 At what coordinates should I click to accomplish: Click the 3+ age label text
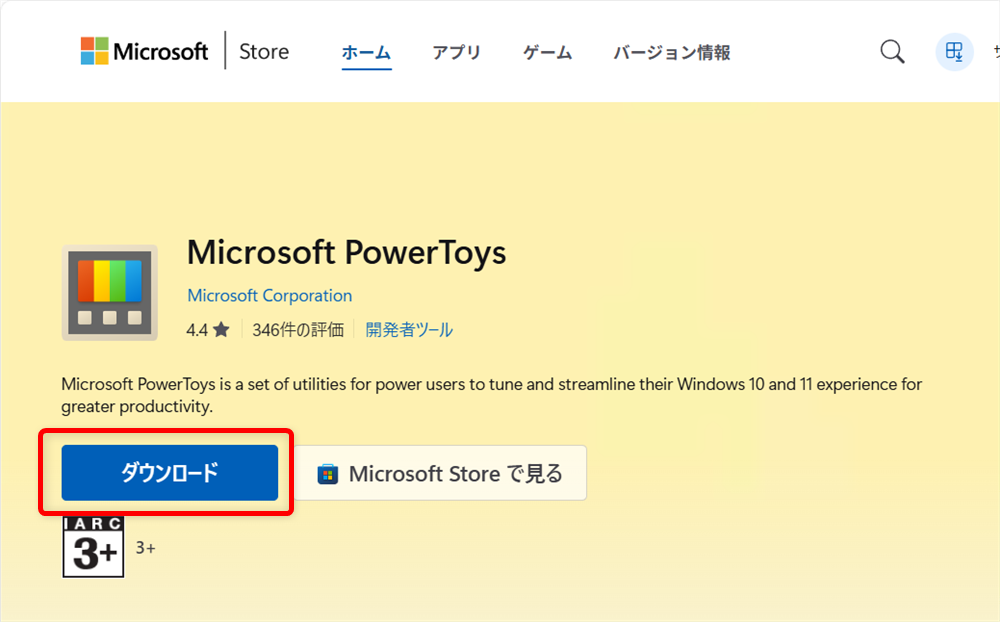144,547
